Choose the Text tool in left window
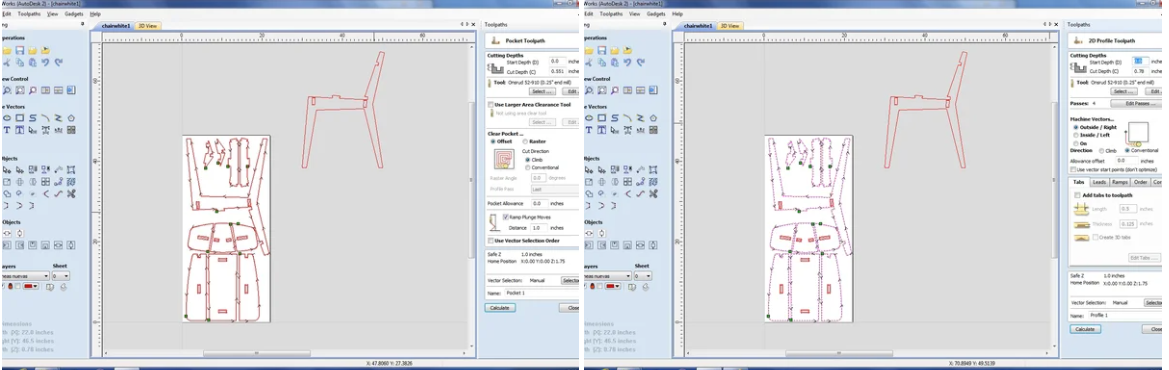 click(x=7, y=130)
